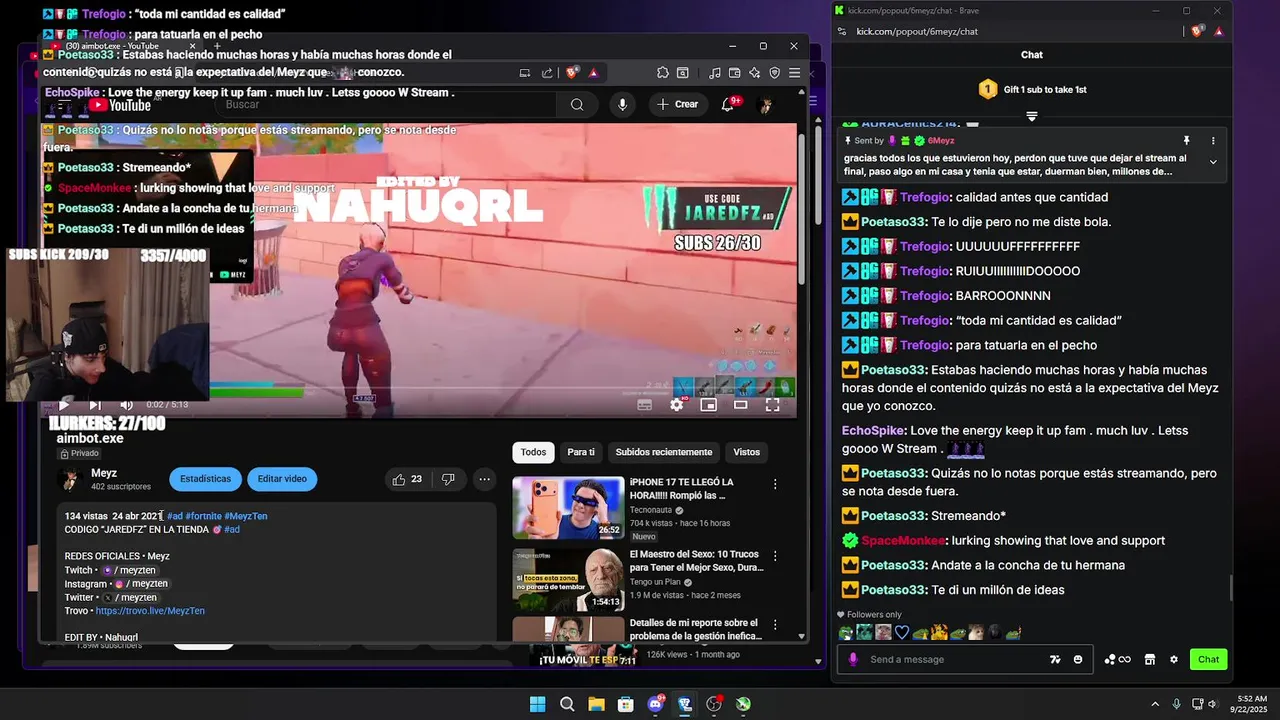
Task: Open Windows Start menu
Action: point(537,704)
